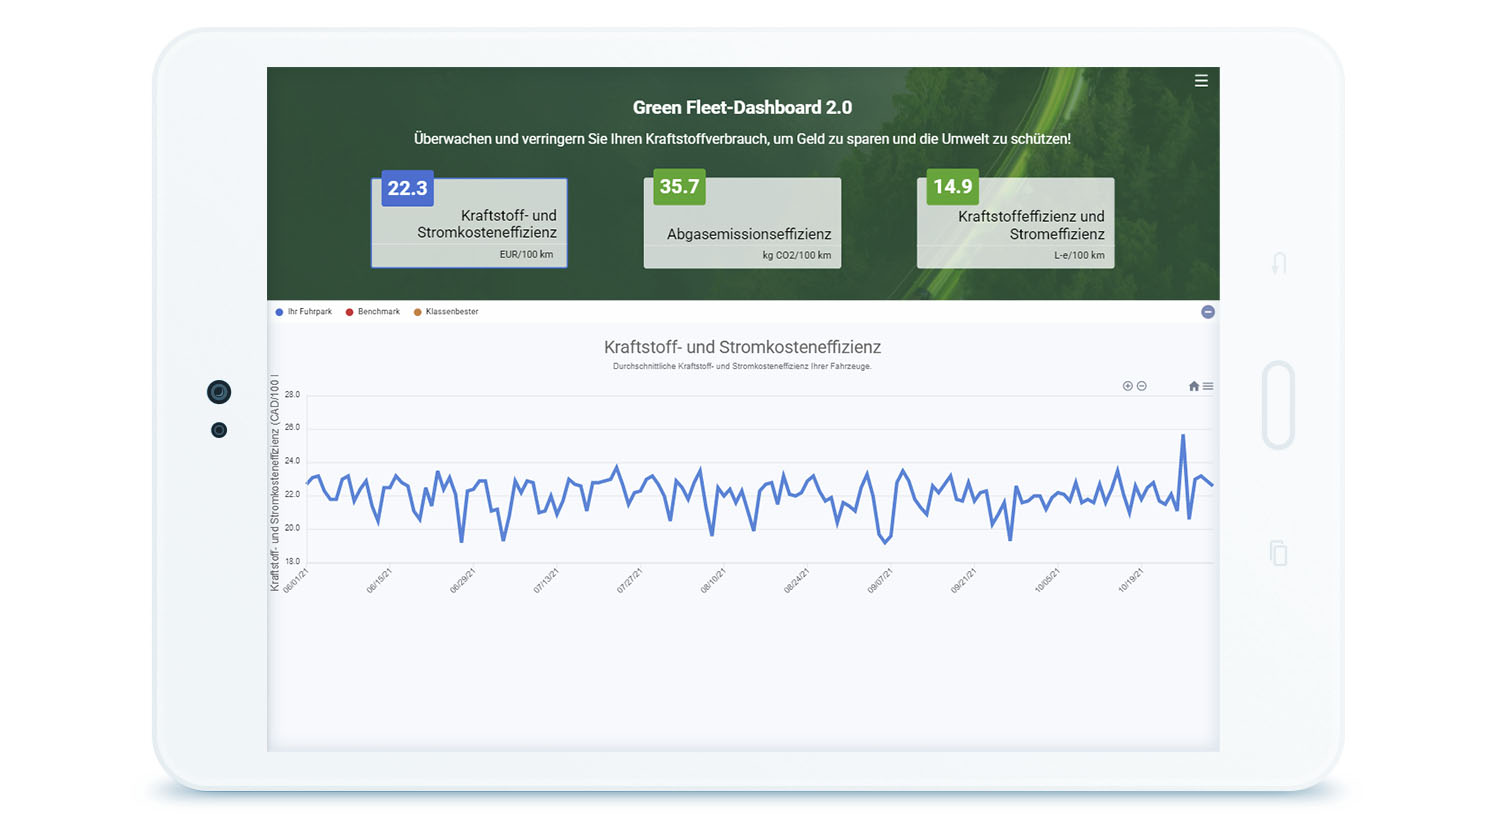This screenshot has width=1496, height=840.
Task: Toggle the Ihr Fuhrpark legend series
Action: pos(304,312)
